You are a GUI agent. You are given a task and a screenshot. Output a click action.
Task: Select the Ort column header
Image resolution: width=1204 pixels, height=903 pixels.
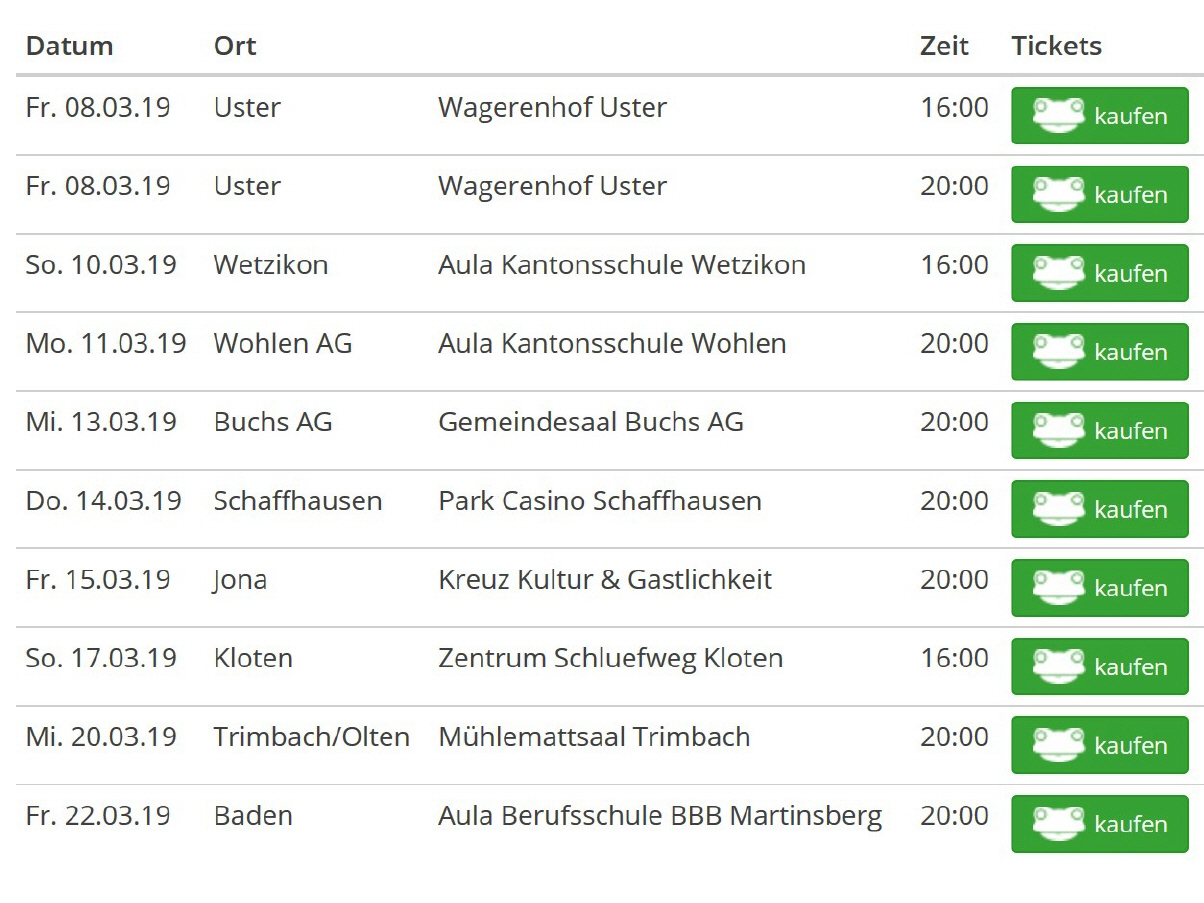pyautogui.click(x=235, y=46)
